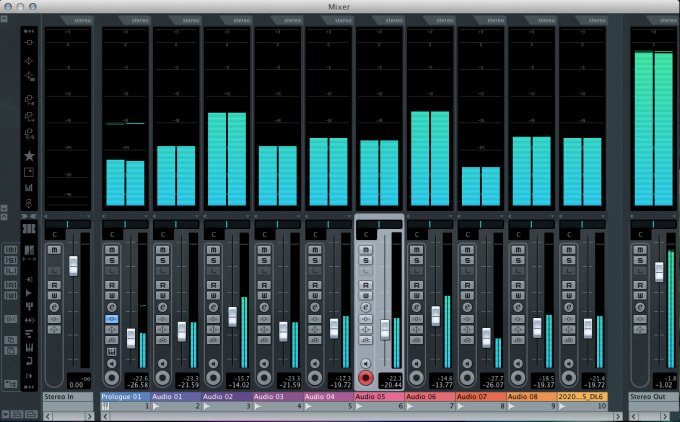This screenshot has width=680, height=422.
Task: Select the Prologue 01 channel name label
Action: tap(123, 396)
